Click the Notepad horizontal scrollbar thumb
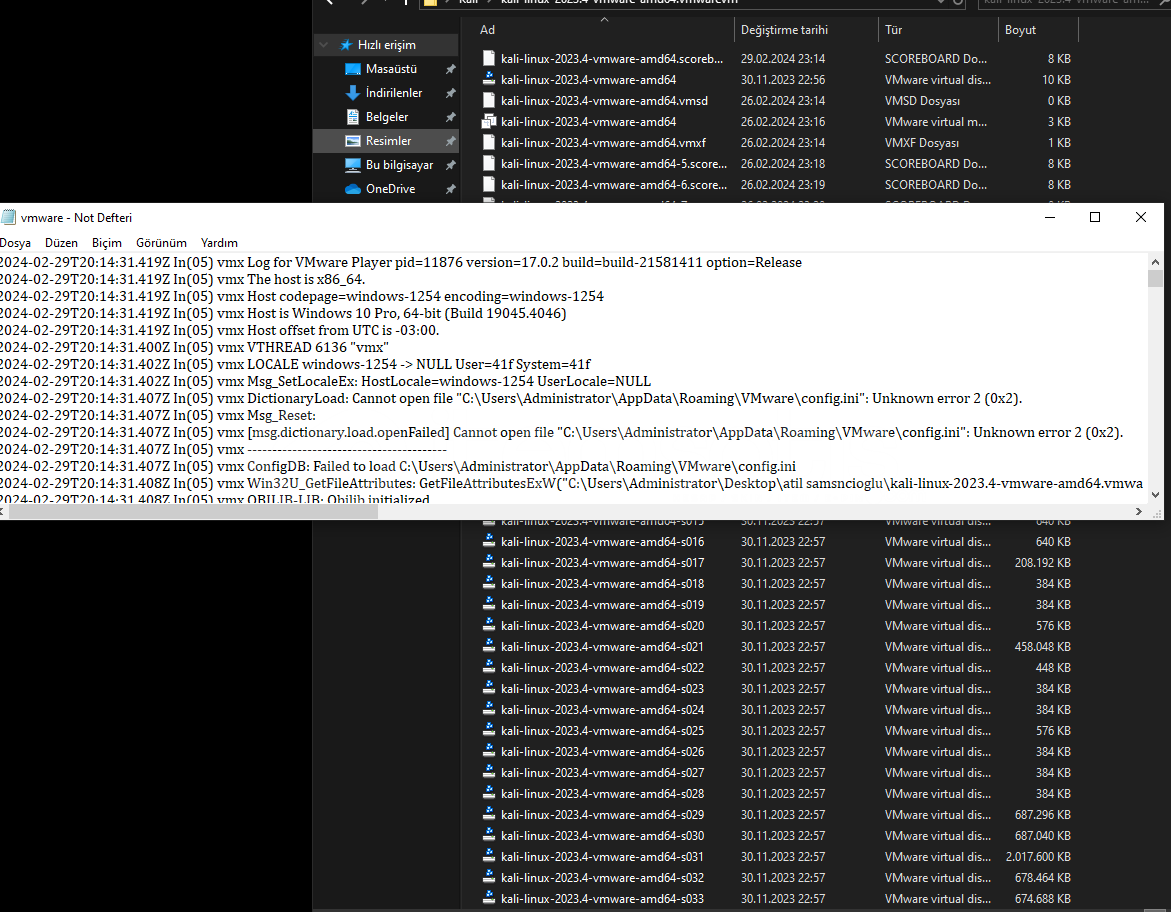The height and width of the screenshot is (912, 1171). (193, 512)
